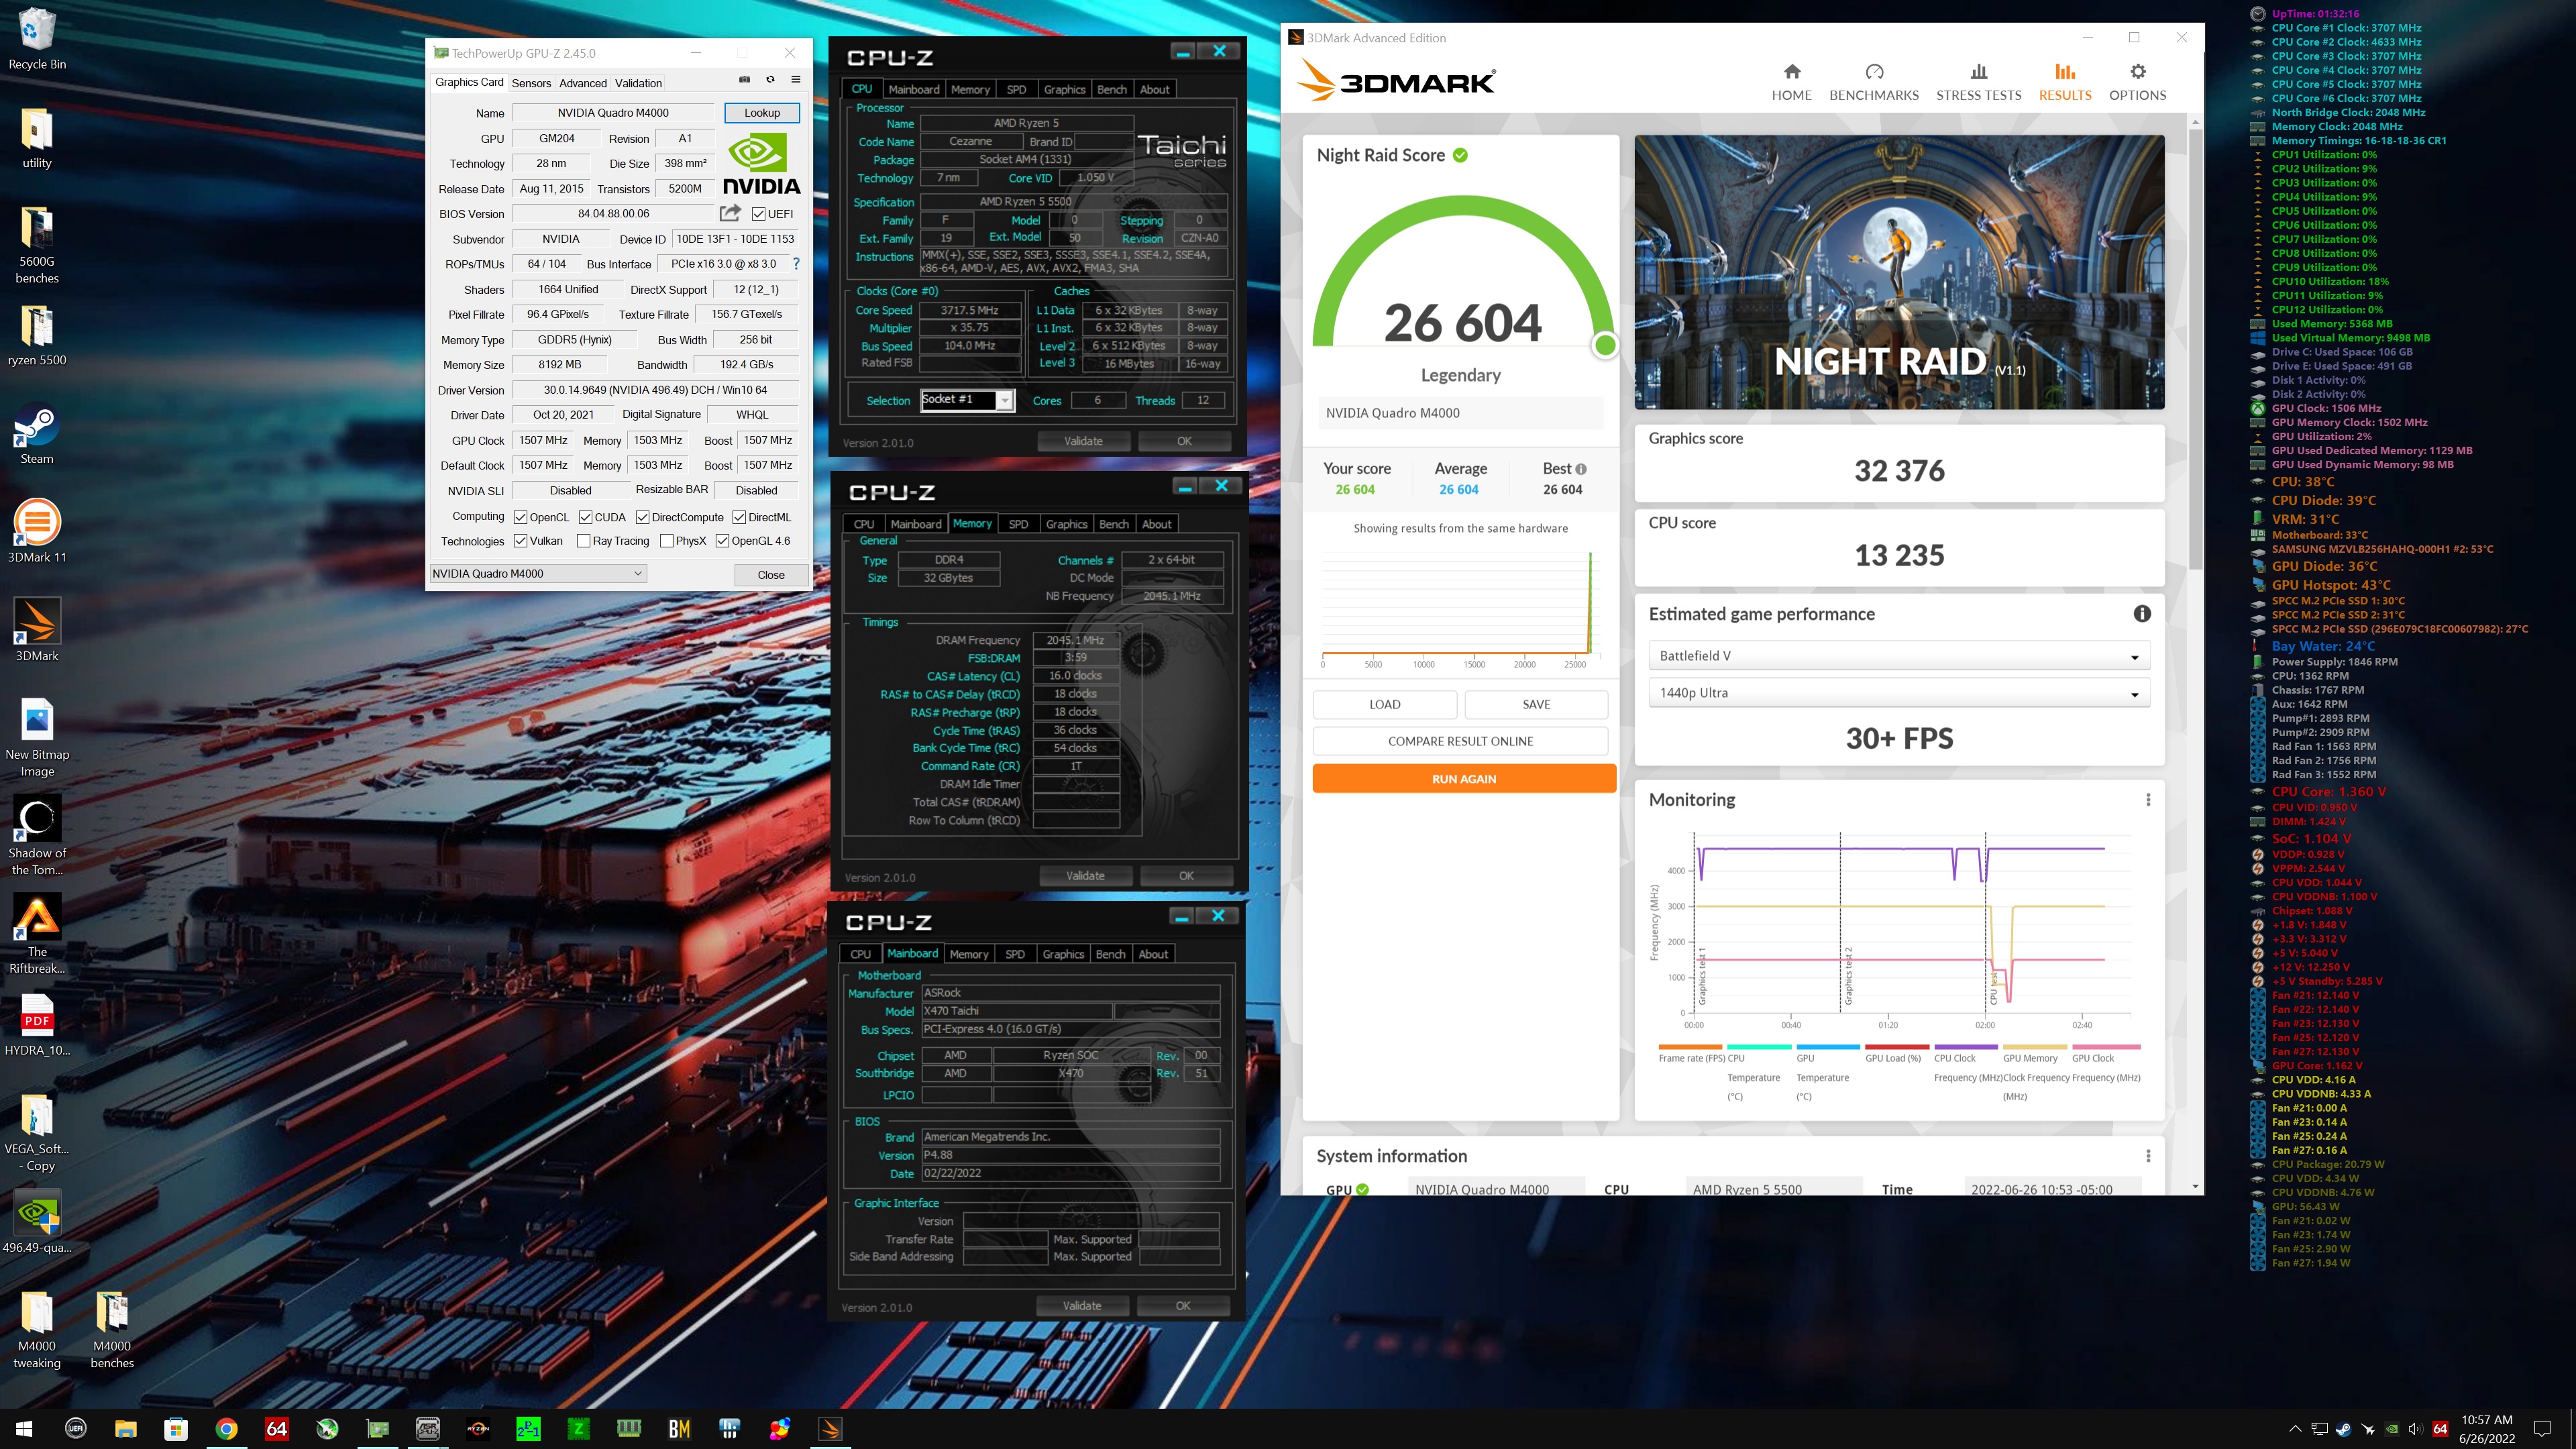
Task: Click the GPU-Z Lookup button
Action: 762,113
